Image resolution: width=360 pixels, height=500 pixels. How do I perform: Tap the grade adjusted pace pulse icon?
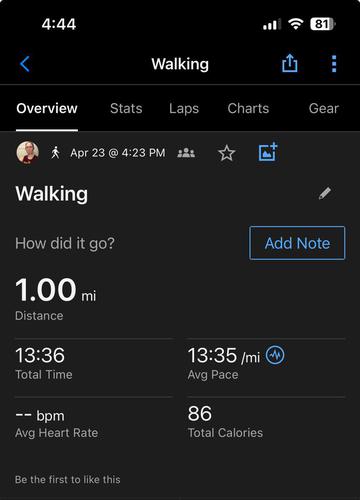click(275, 355)
